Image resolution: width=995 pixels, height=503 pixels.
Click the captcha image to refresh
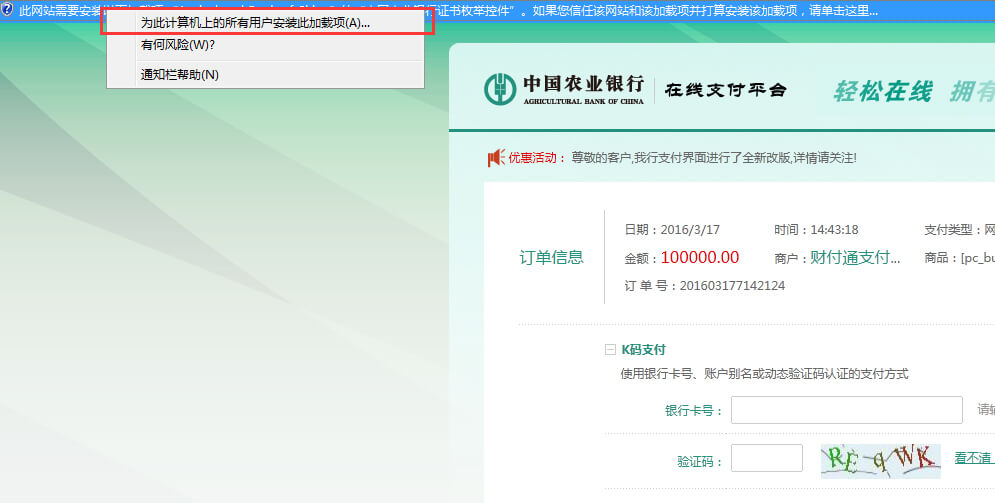click(880, 461)
